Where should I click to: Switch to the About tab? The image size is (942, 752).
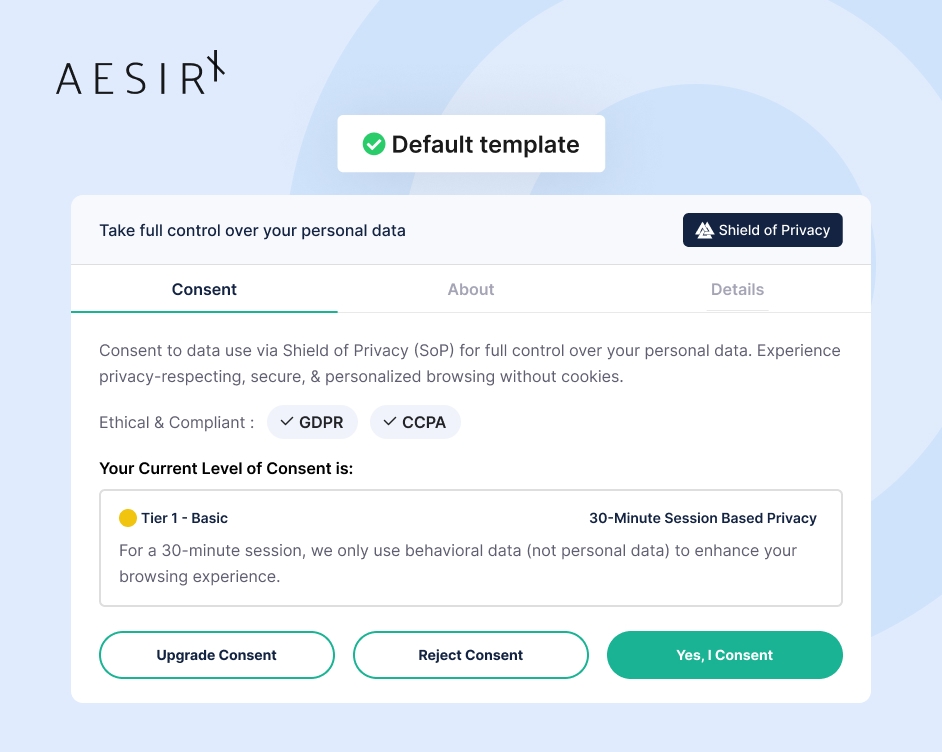pyautogui.click(x=471, y=290)
